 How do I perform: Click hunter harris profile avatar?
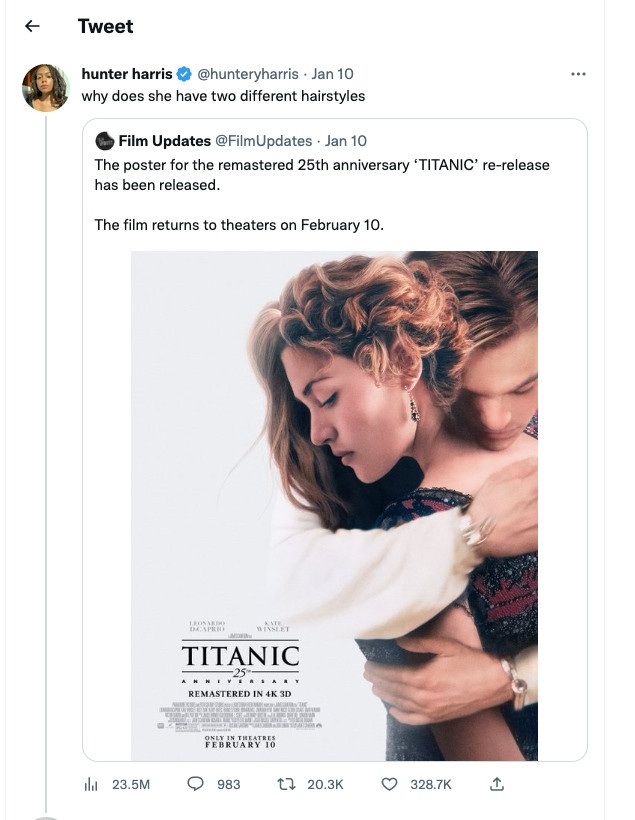point(45,88)
